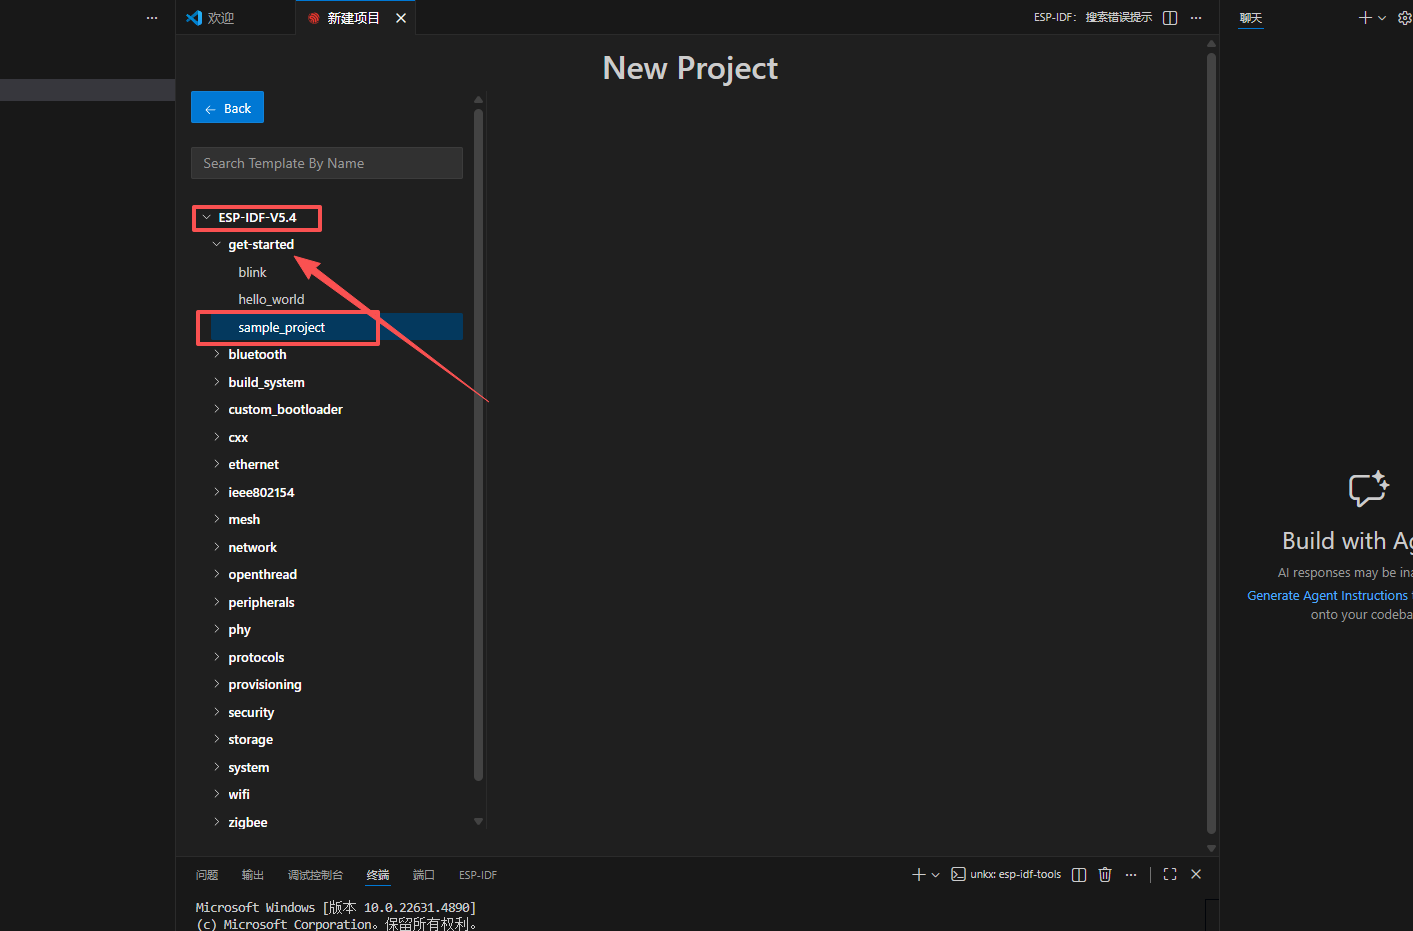This screenshot has width=1413, height=931.
Task: Open the network examples category
Action: coord(252,547)
